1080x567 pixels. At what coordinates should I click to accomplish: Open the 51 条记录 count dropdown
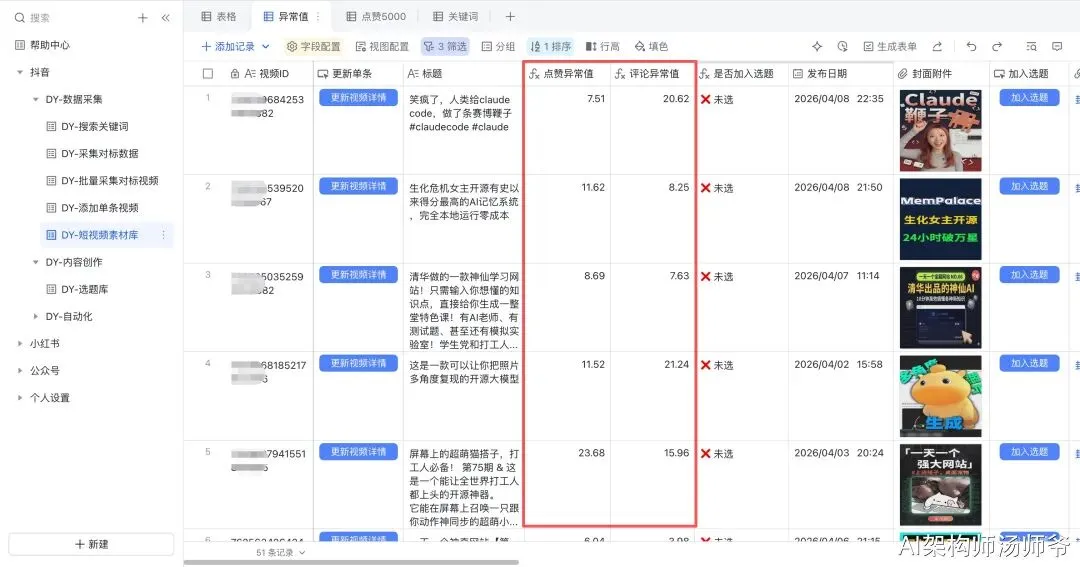[280, 552]
